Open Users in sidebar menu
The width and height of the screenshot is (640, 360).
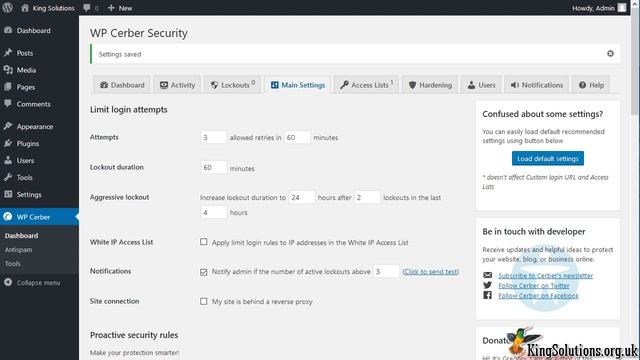(x=25, y=160)
